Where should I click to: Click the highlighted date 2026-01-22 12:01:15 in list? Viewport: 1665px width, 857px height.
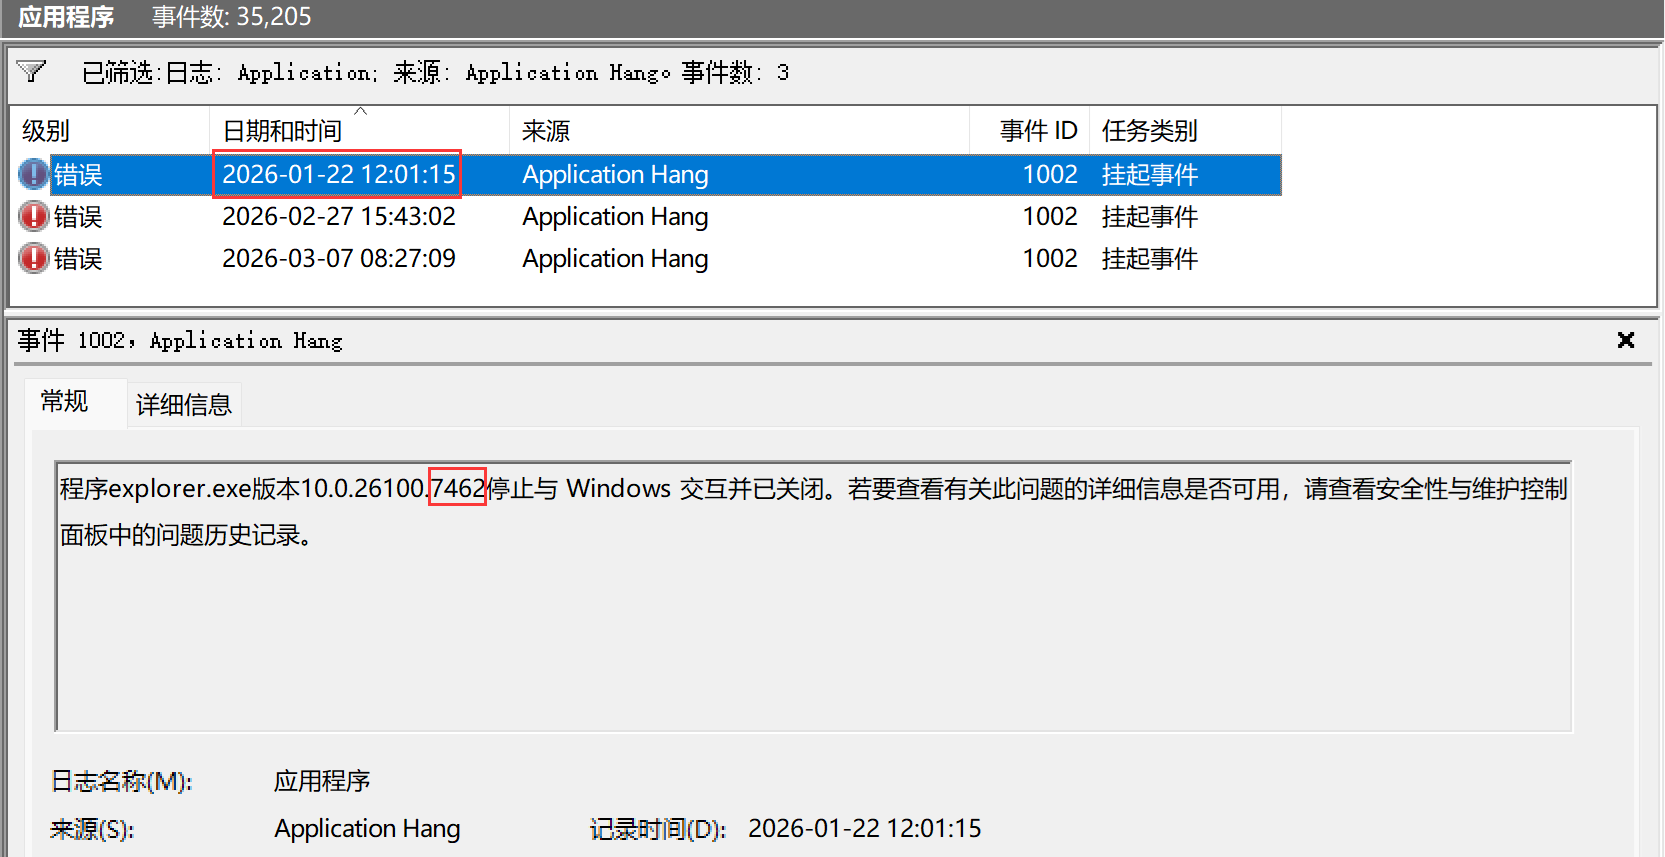(338, 175)
